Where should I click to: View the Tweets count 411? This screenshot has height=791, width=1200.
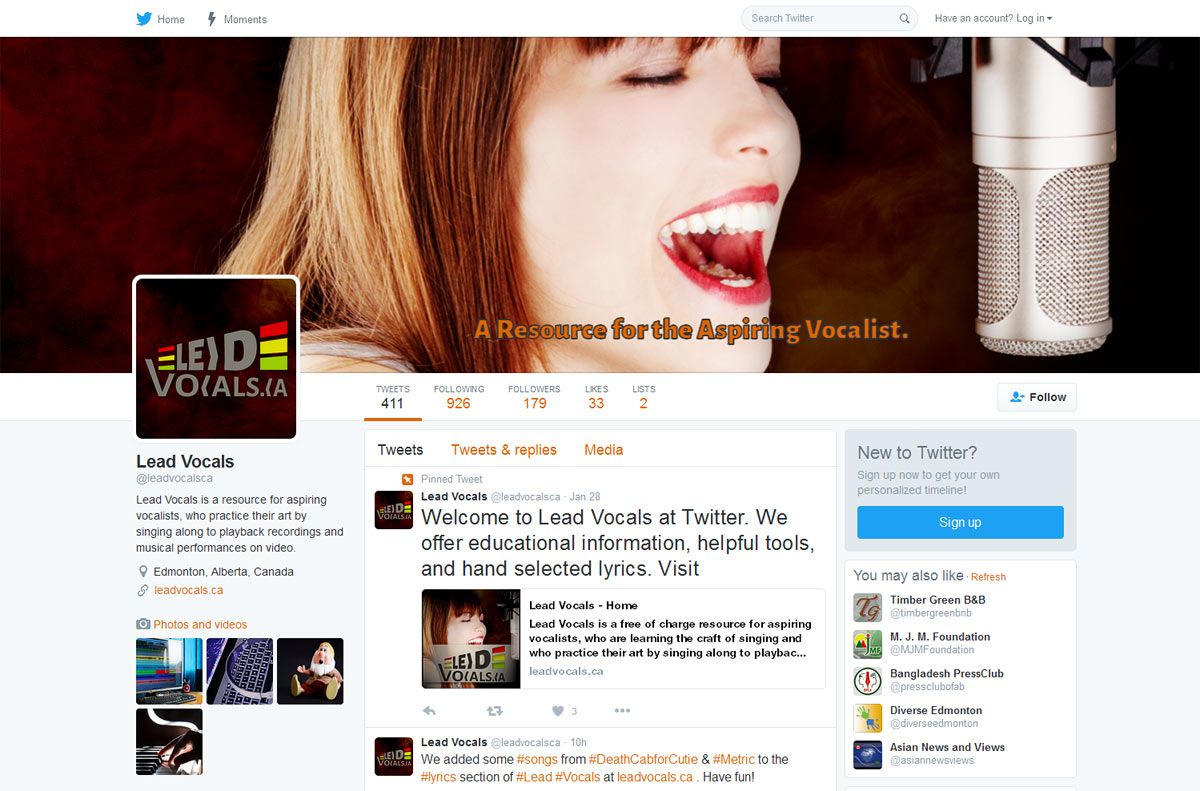392,398
